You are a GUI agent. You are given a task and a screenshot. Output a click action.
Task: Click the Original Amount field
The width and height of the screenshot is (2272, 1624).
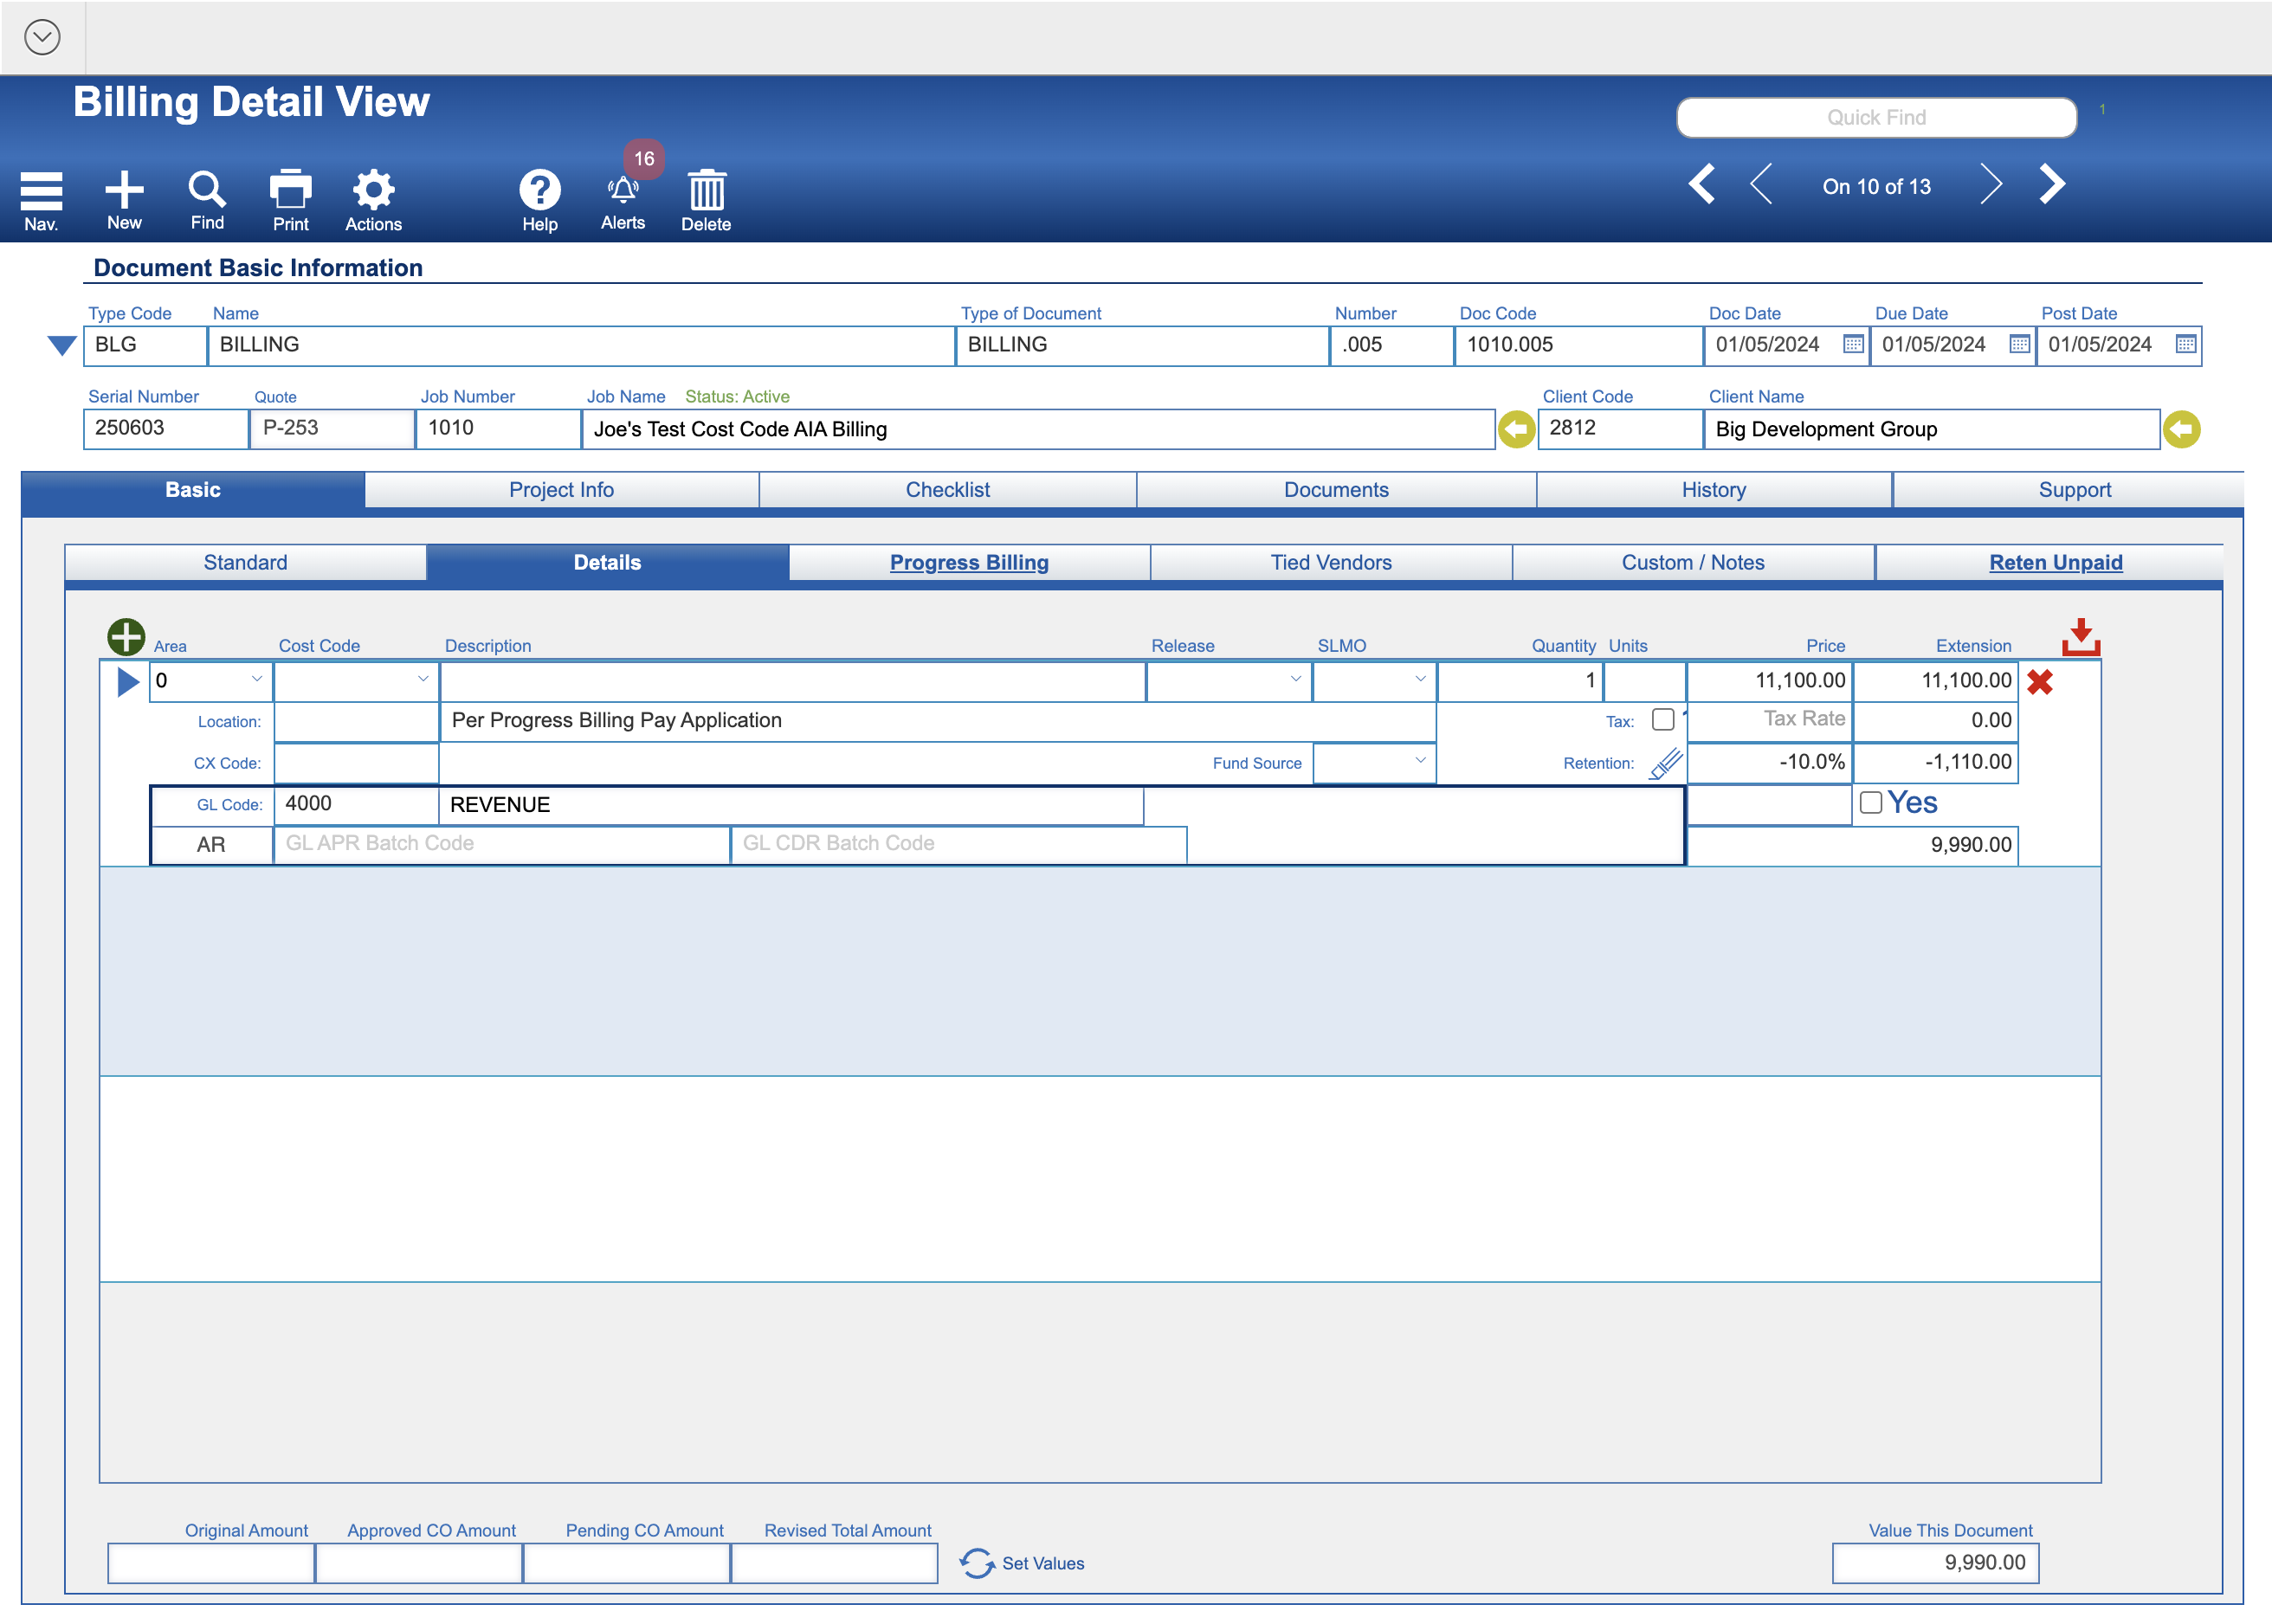[x=211, y=1563]
